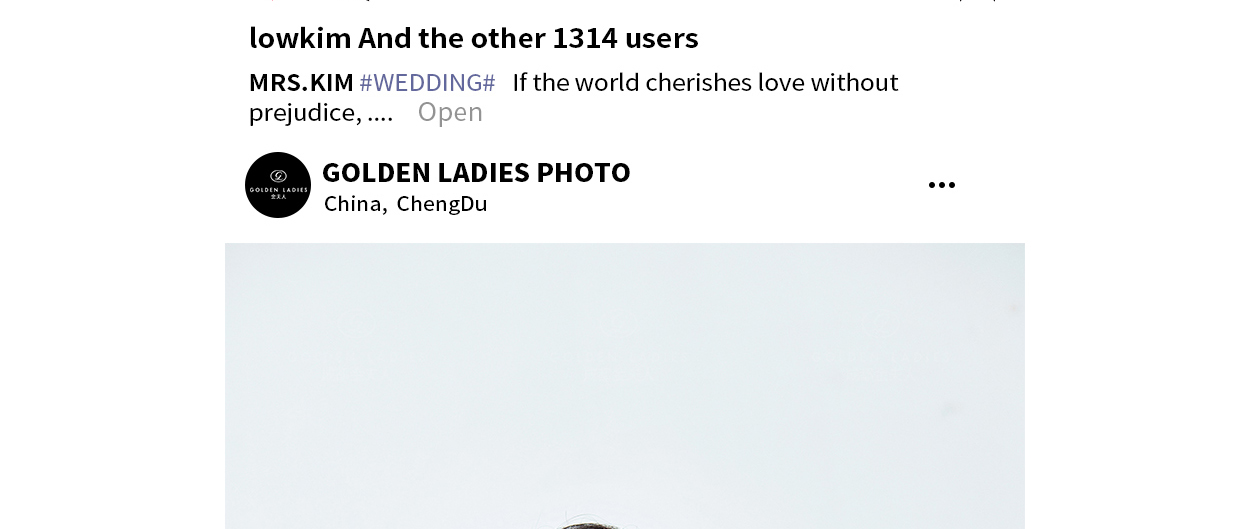Click the word China in location
This screenshot has height=529, width=1250.
point(353,204)
